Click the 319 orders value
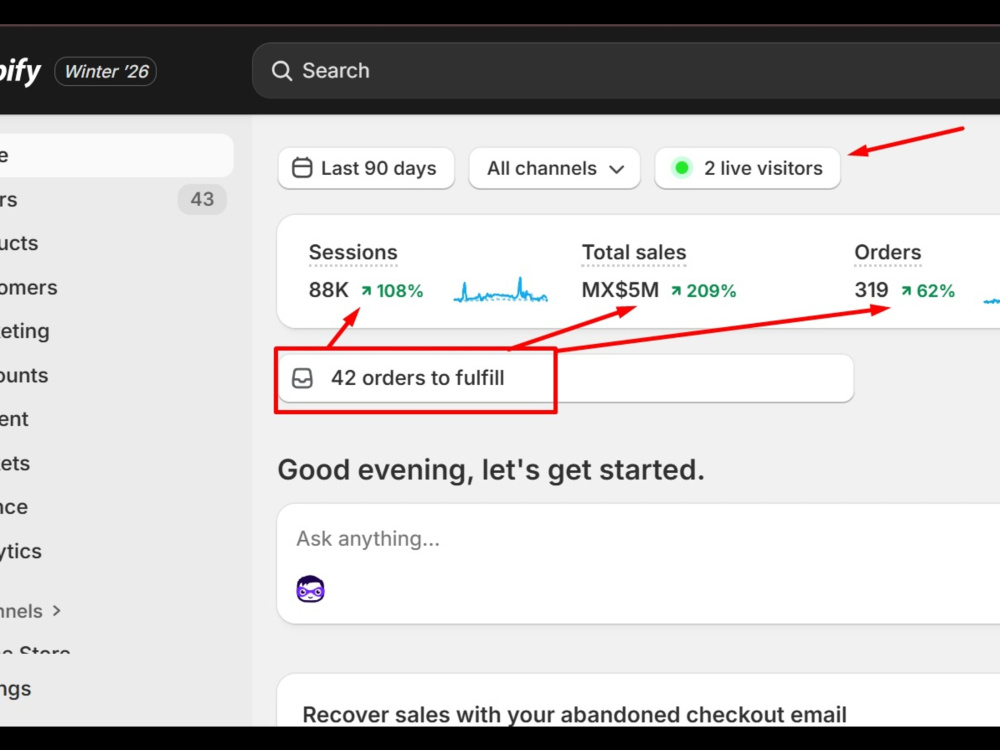 point(871,290)
